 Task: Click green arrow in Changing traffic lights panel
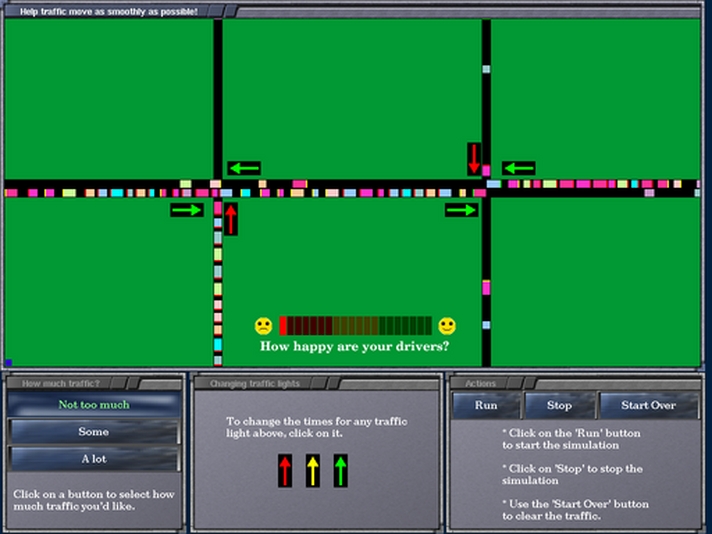point(341,470)
